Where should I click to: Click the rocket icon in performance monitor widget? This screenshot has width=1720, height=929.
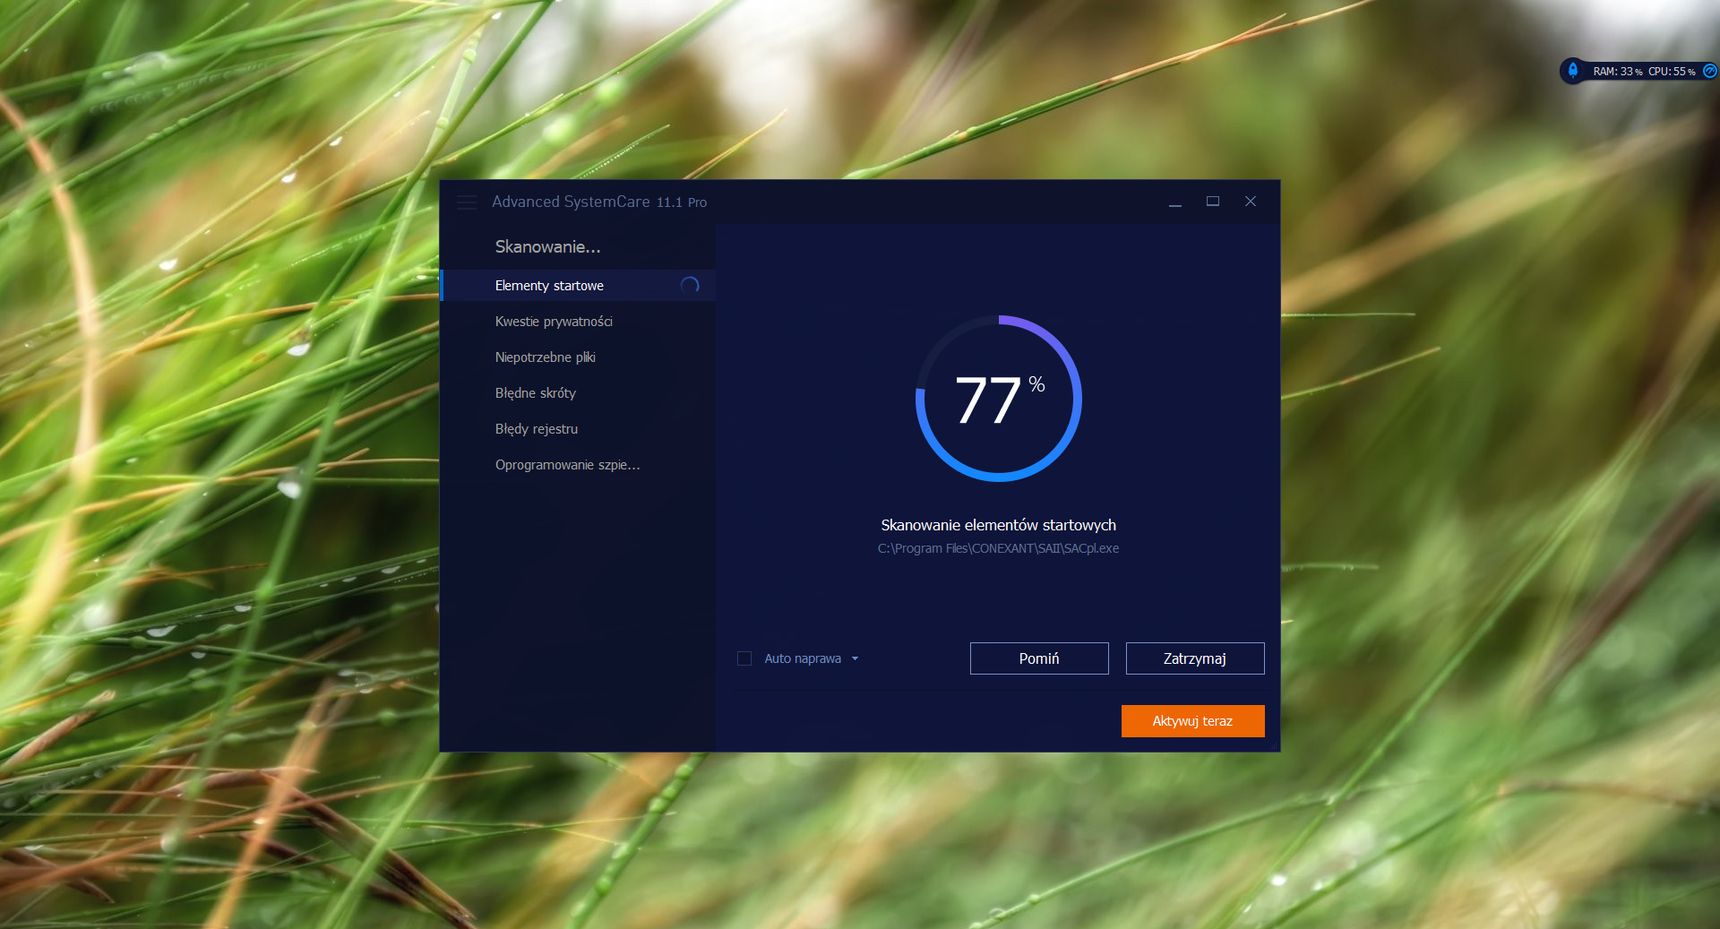(1573, 71)
